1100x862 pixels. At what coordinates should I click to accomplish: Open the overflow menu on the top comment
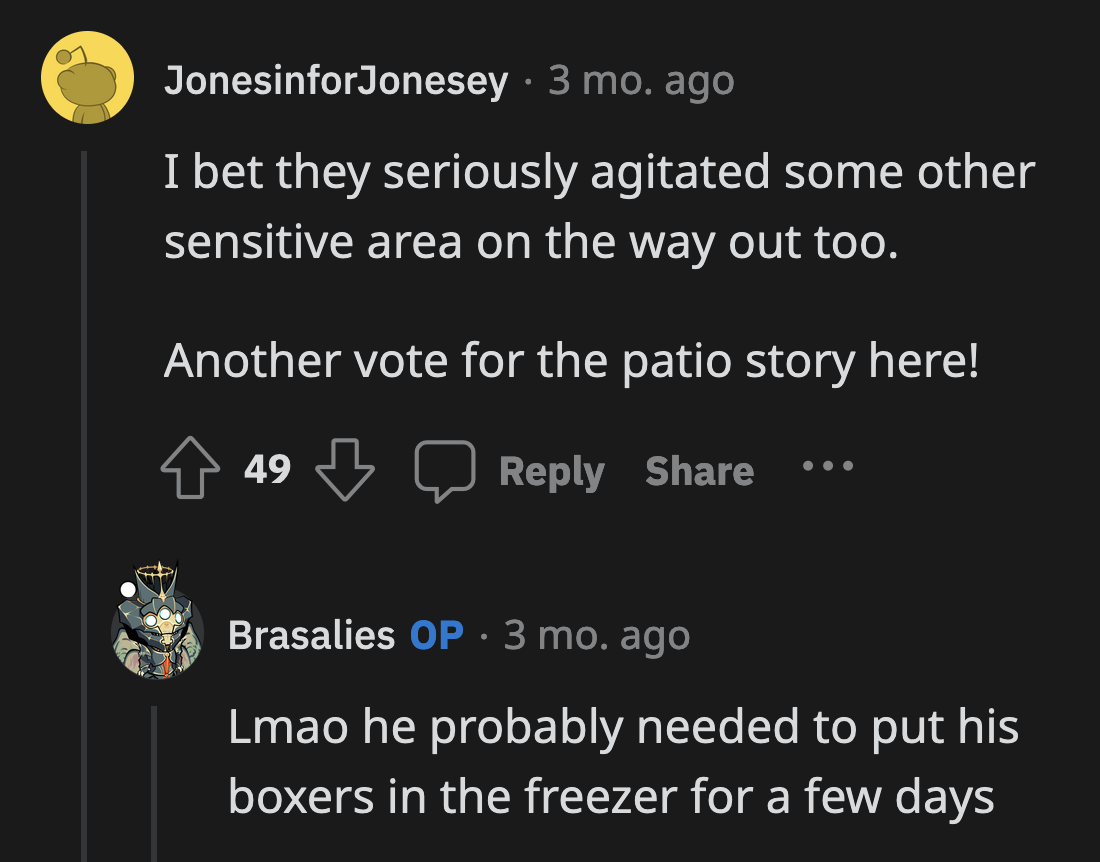tap(828, 465)
